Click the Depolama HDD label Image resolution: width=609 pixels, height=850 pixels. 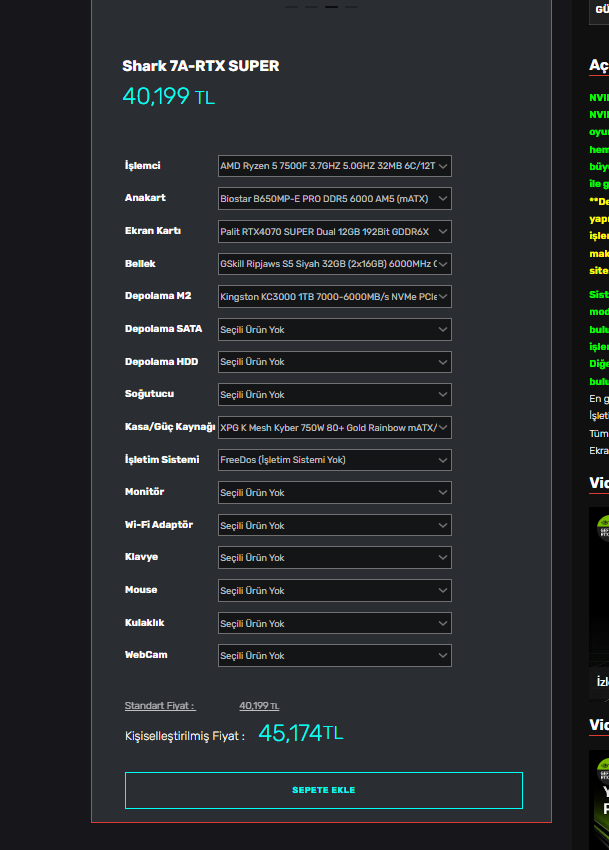coord(161,362)
